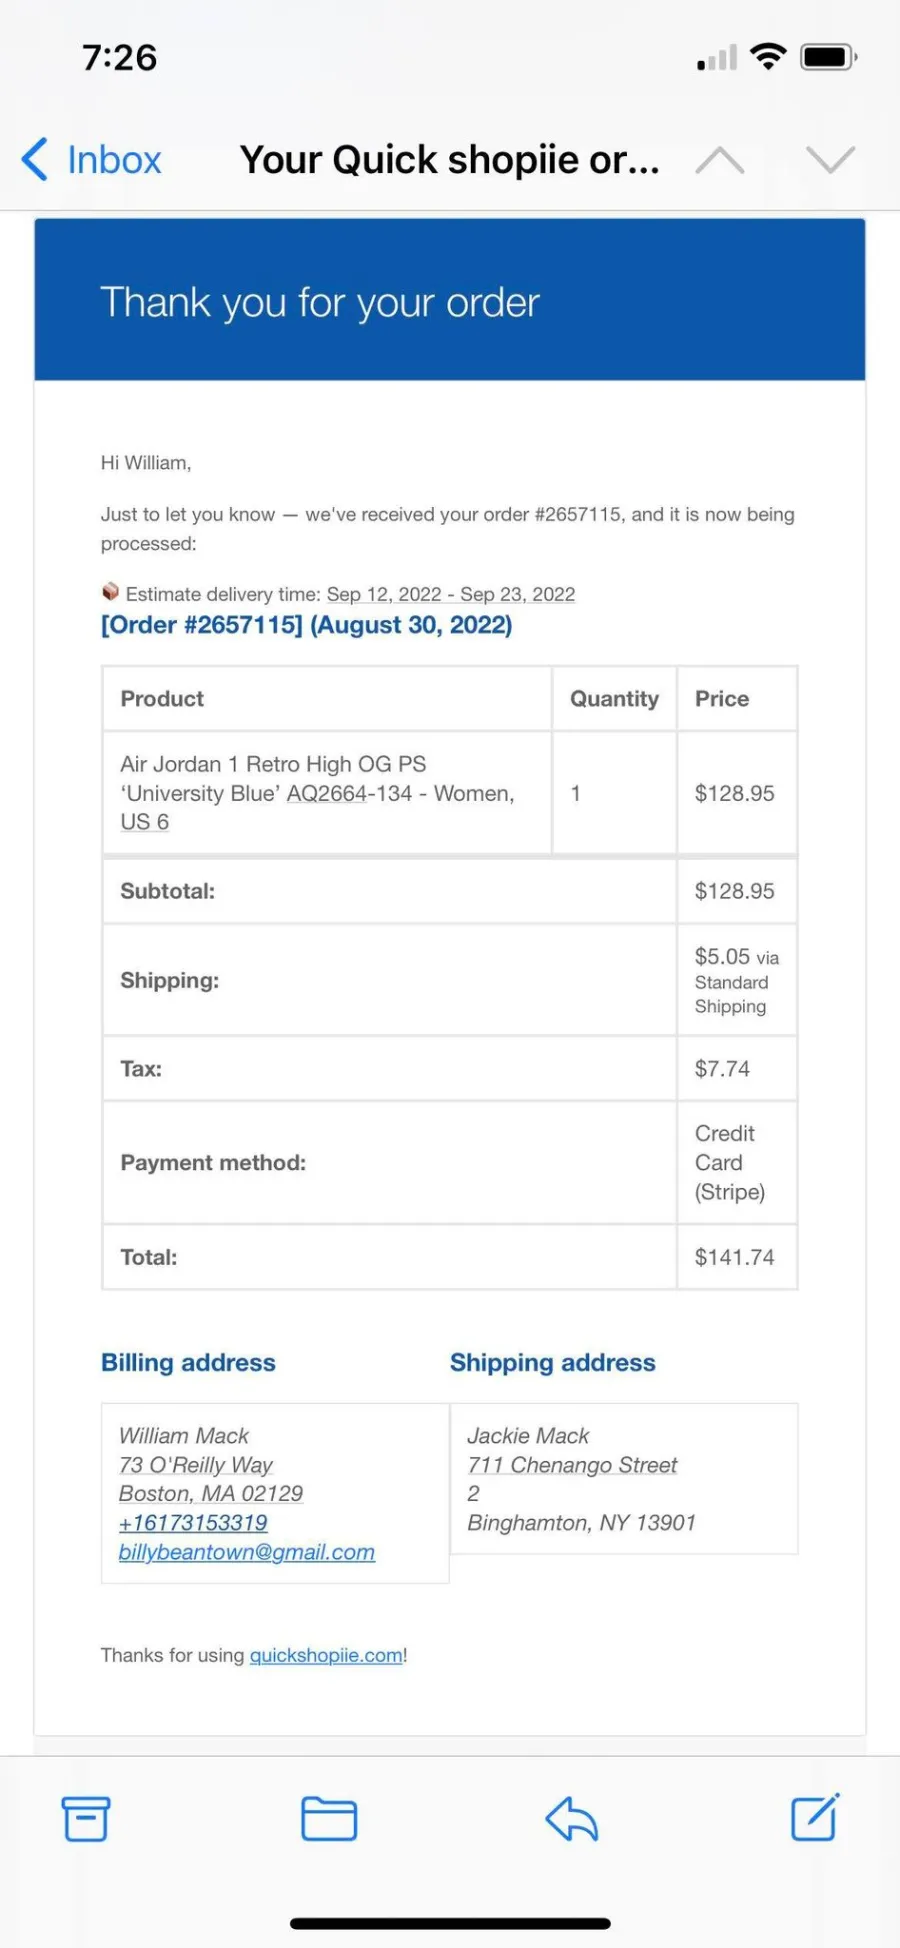Tap the 73 O'Reilly Way address
Image resolution: width=900 pixels, height=1948 pixels.
(x=196, y=1464)
